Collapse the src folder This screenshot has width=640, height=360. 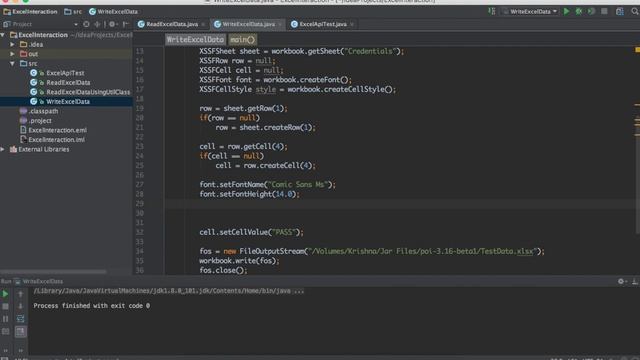[13, 64]
